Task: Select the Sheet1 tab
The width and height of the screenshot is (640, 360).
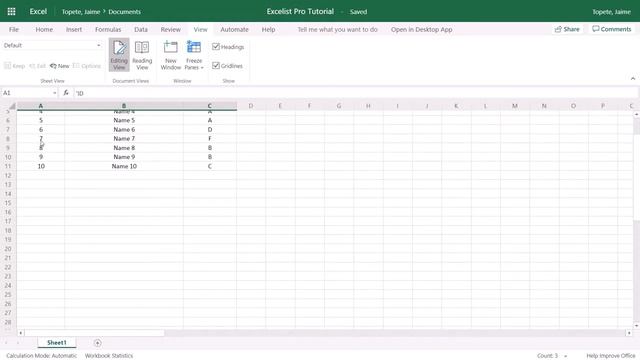Action: (57, 343)
